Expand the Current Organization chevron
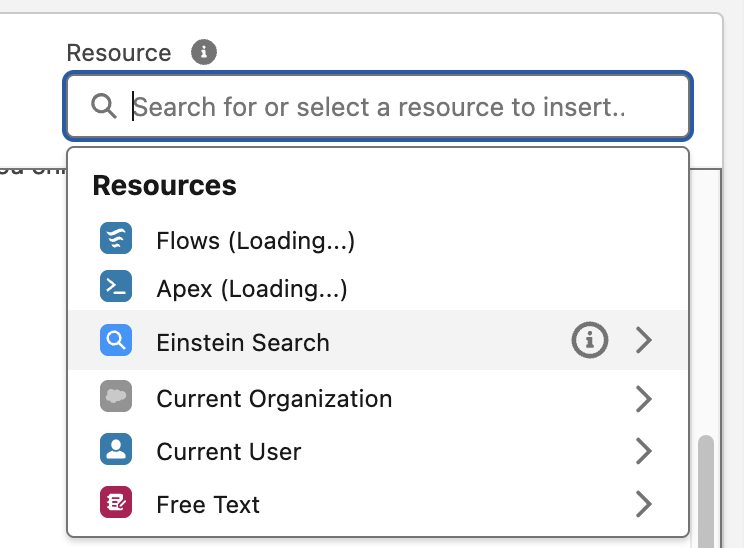Image resolution: width=744 pixels, height=548 pixels. (644, 399)
